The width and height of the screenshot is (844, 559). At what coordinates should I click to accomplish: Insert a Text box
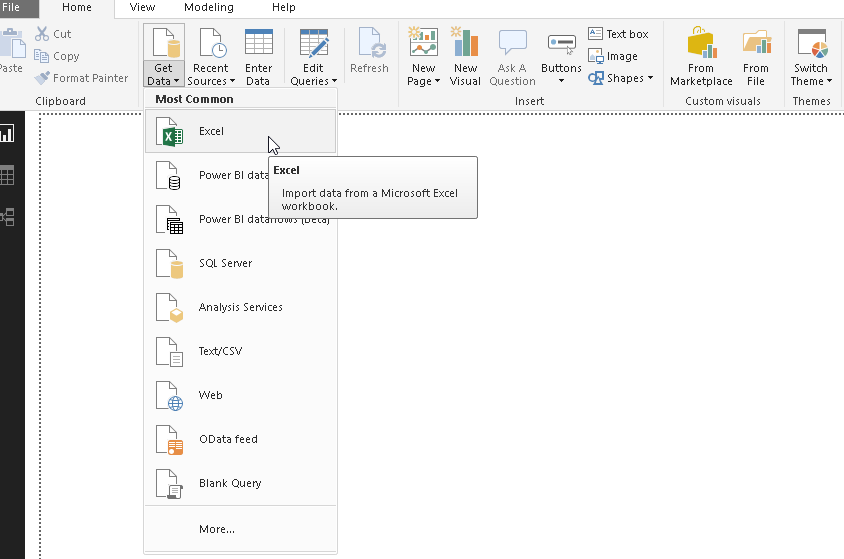pos(618,34)
